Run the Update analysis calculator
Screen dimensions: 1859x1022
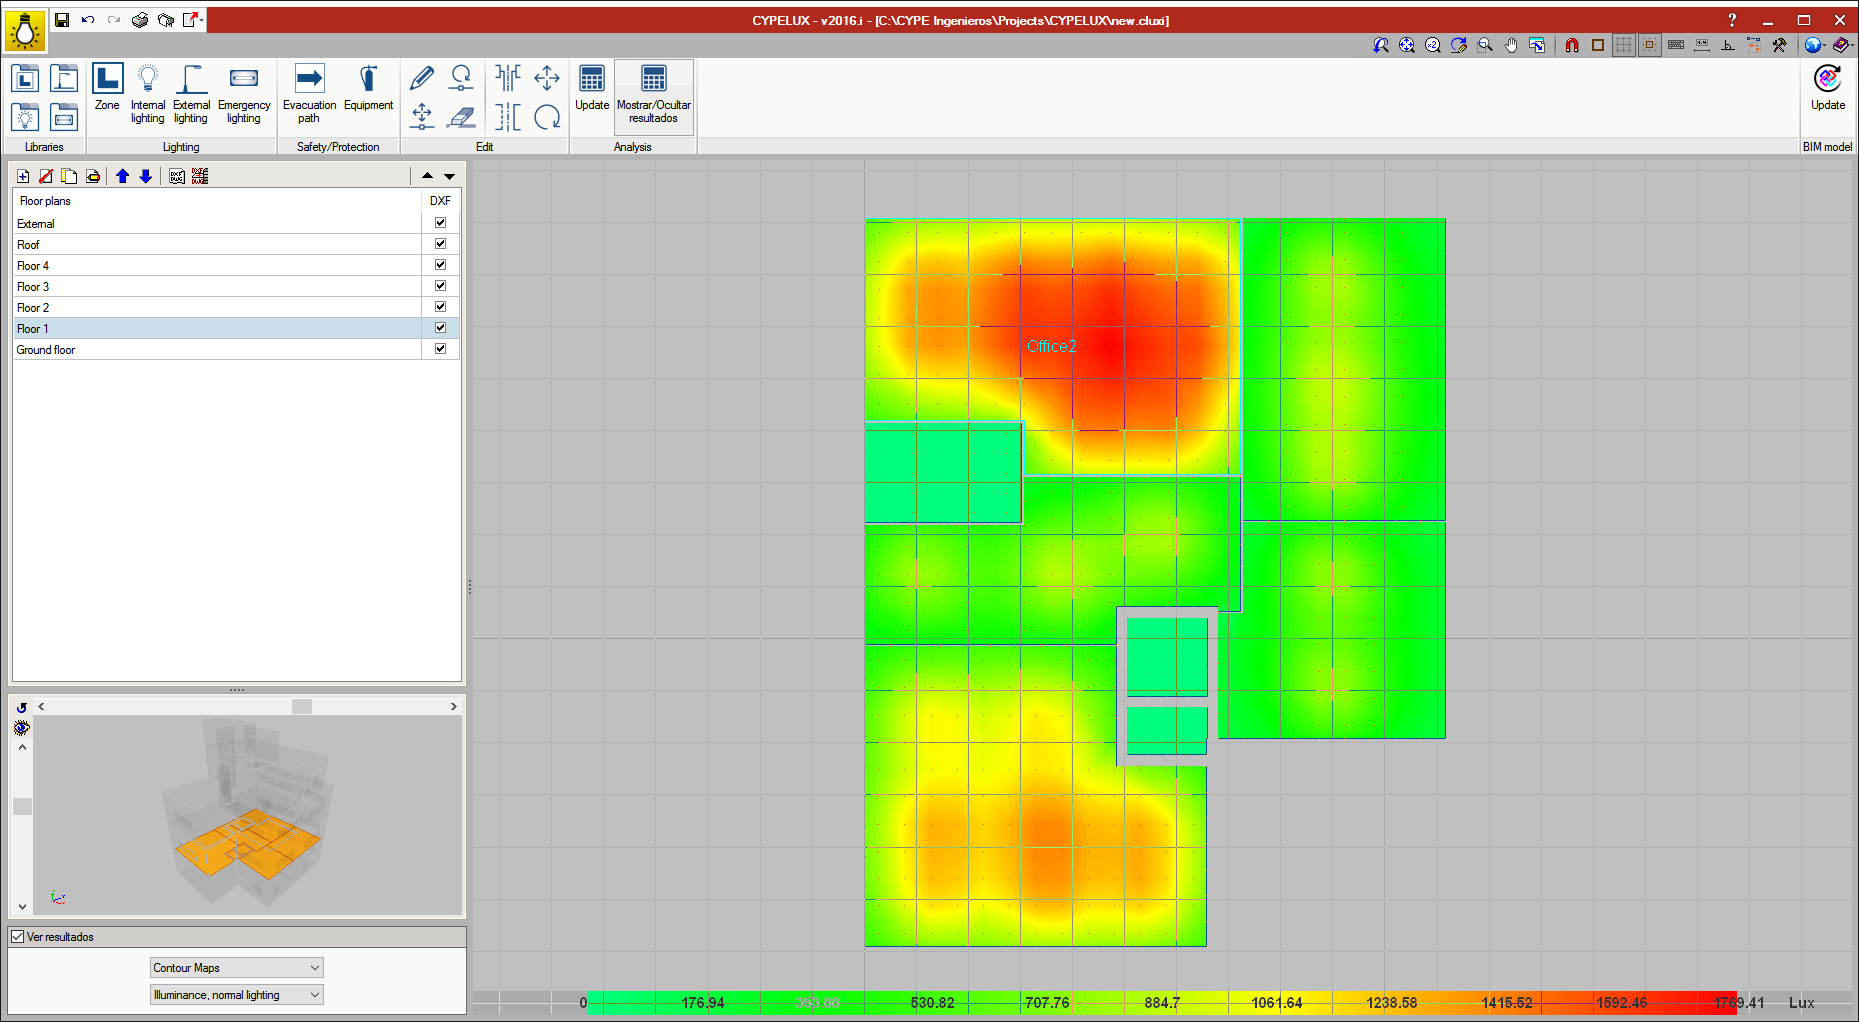coord(592,87)
